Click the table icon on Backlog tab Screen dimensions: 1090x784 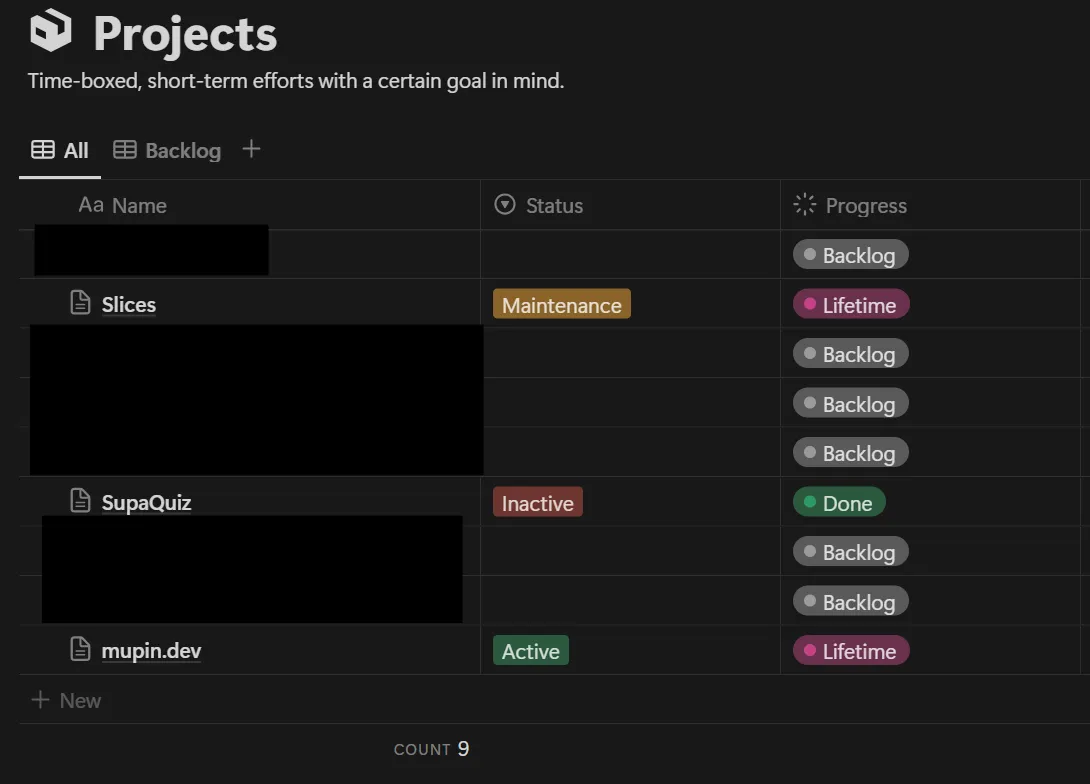pos(125,150)
